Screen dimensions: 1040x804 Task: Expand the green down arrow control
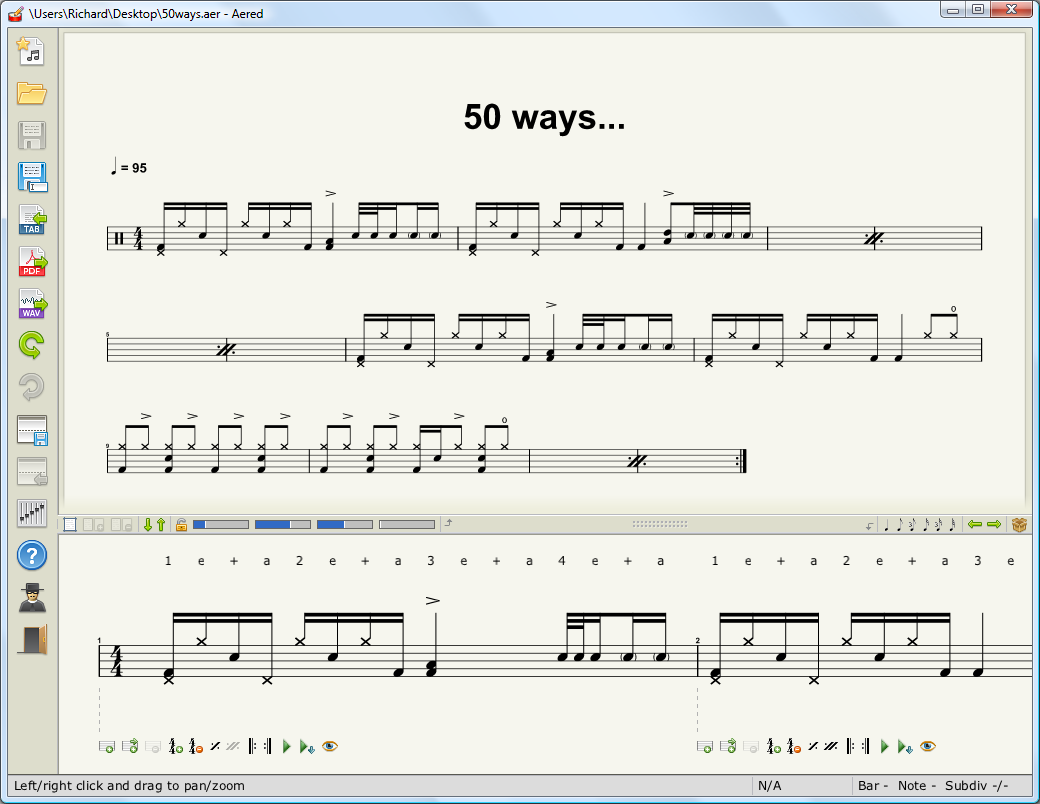tap(148, 524)
